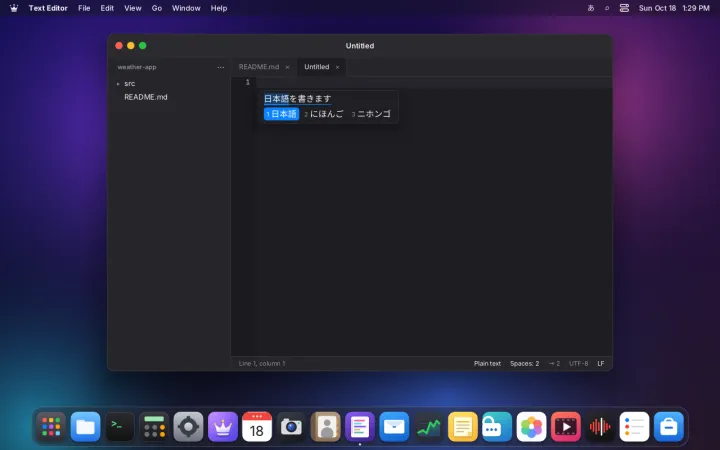
Task: Expand the src folder
Action: click(118, 84)
